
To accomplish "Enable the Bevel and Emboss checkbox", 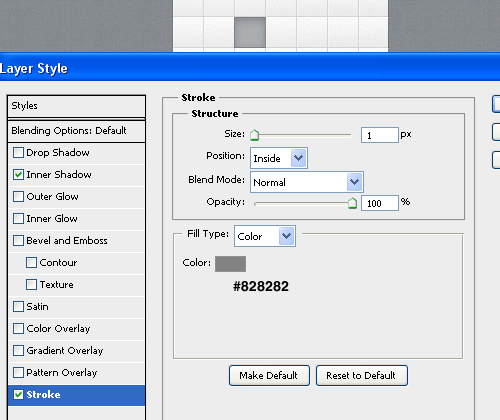I will [x=18, y=241].
